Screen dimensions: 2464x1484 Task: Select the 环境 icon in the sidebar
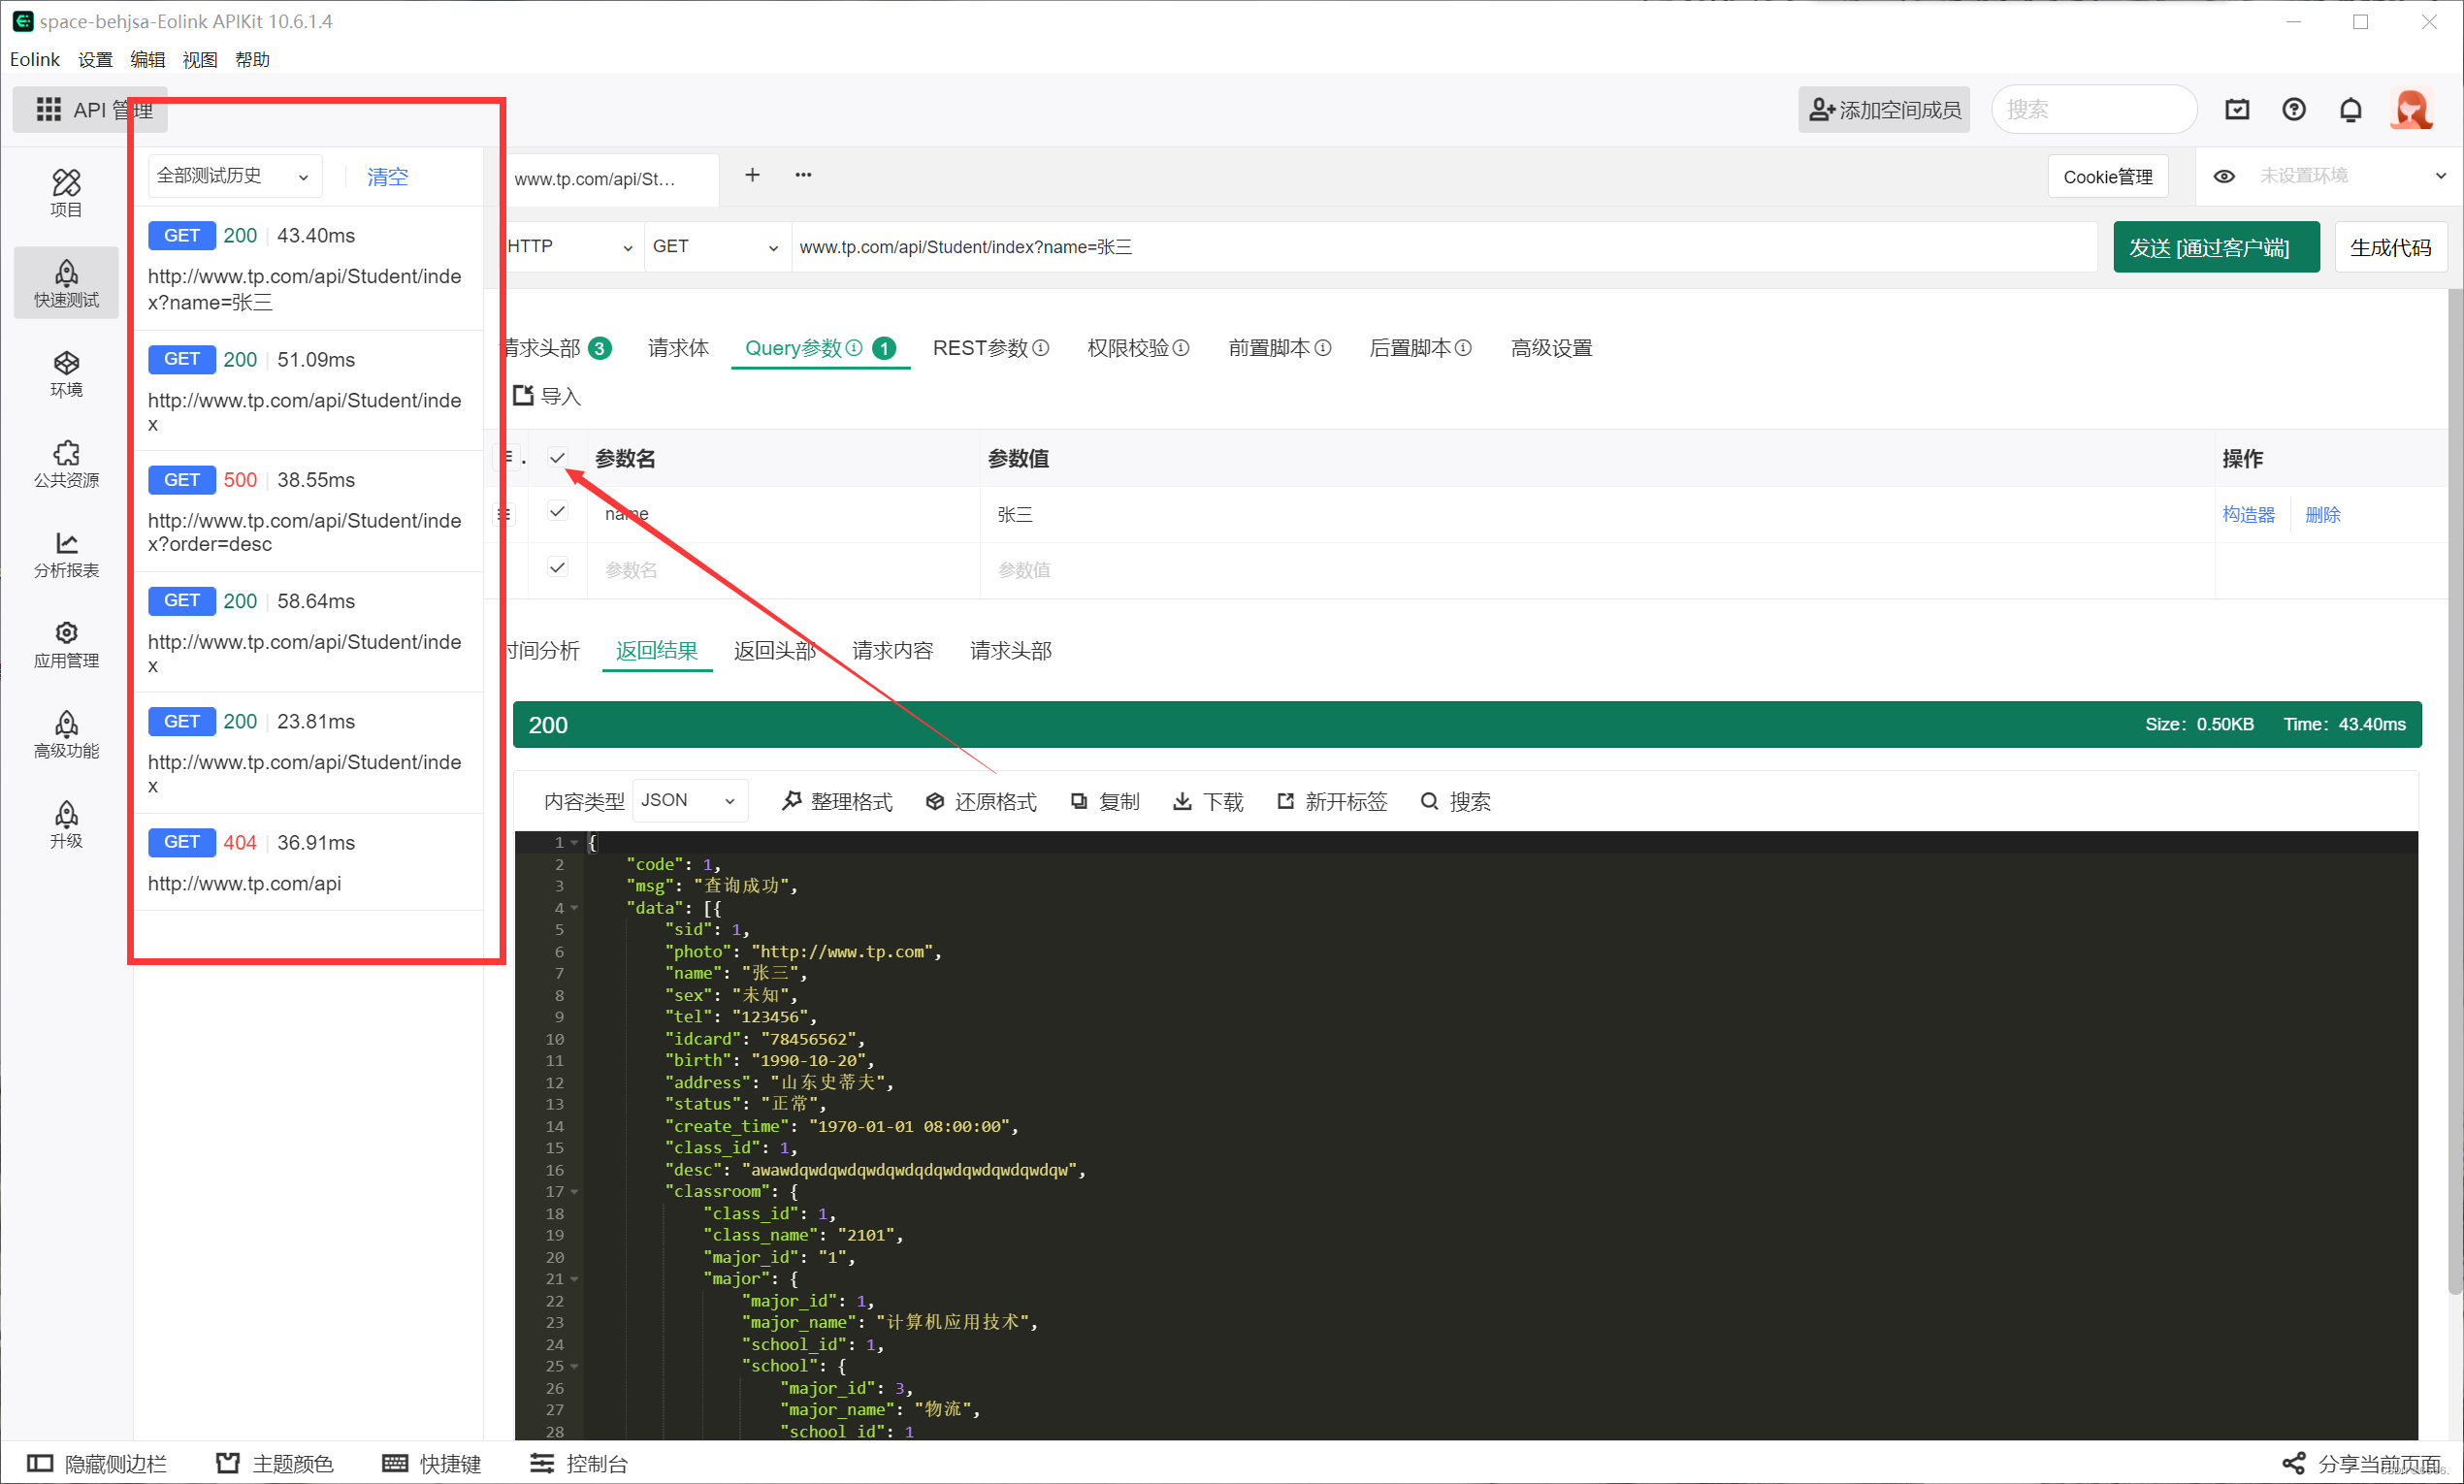[x=66, y=373]
